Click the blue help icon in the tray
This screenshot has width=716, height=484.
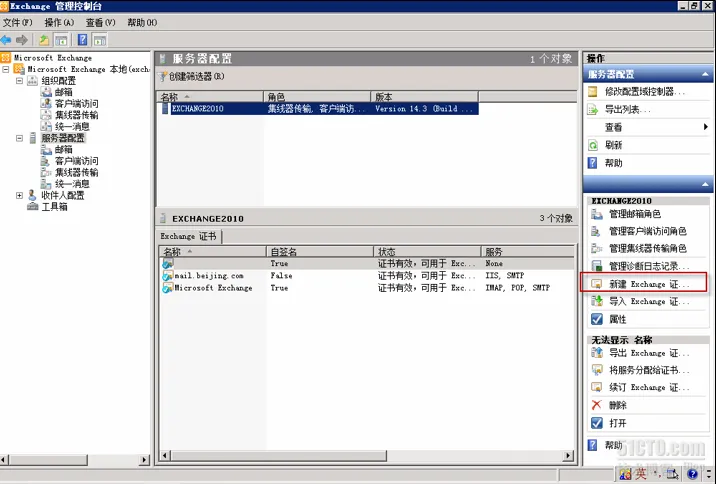pyautogui.click(x=692, y=475)
